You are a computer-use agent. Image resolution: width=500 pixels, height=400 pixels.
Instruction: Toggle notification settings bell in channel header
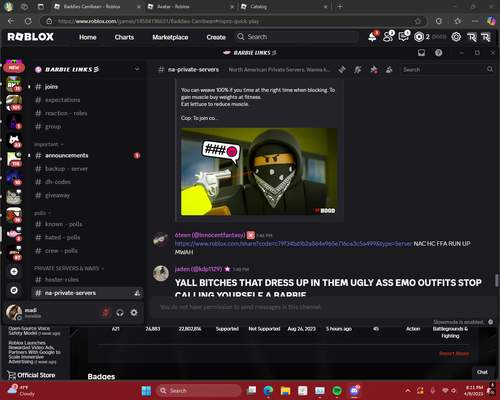tap(358, 70)
